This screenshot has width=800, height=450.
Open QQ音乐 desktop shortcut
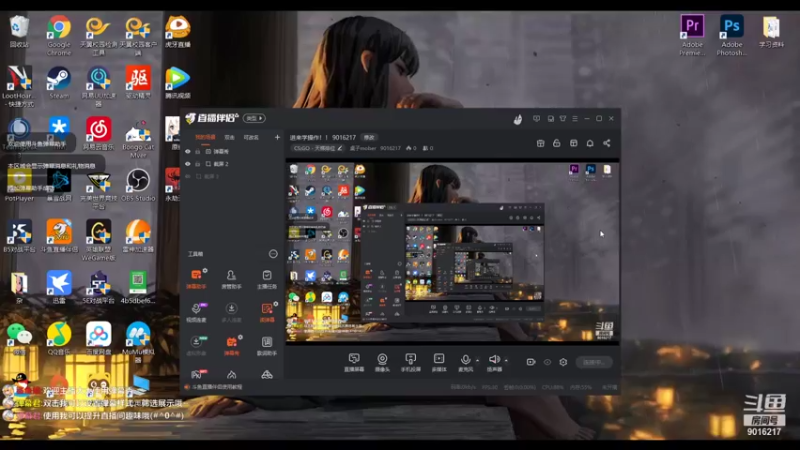click(59, 339)
